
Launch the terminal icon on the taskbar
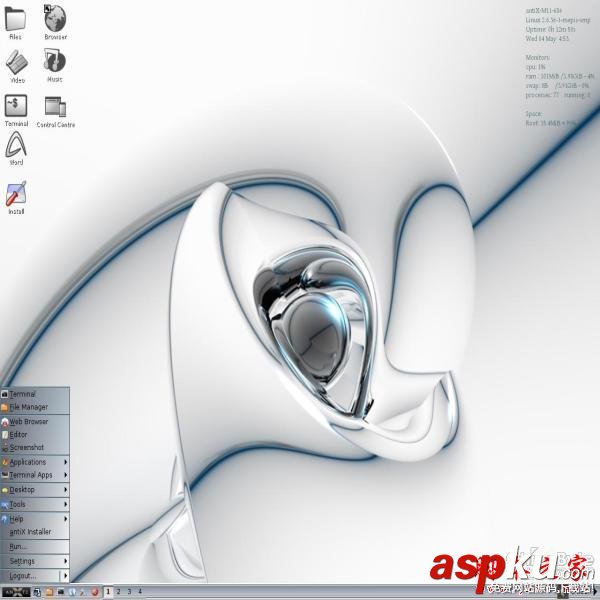click(61, 592)
